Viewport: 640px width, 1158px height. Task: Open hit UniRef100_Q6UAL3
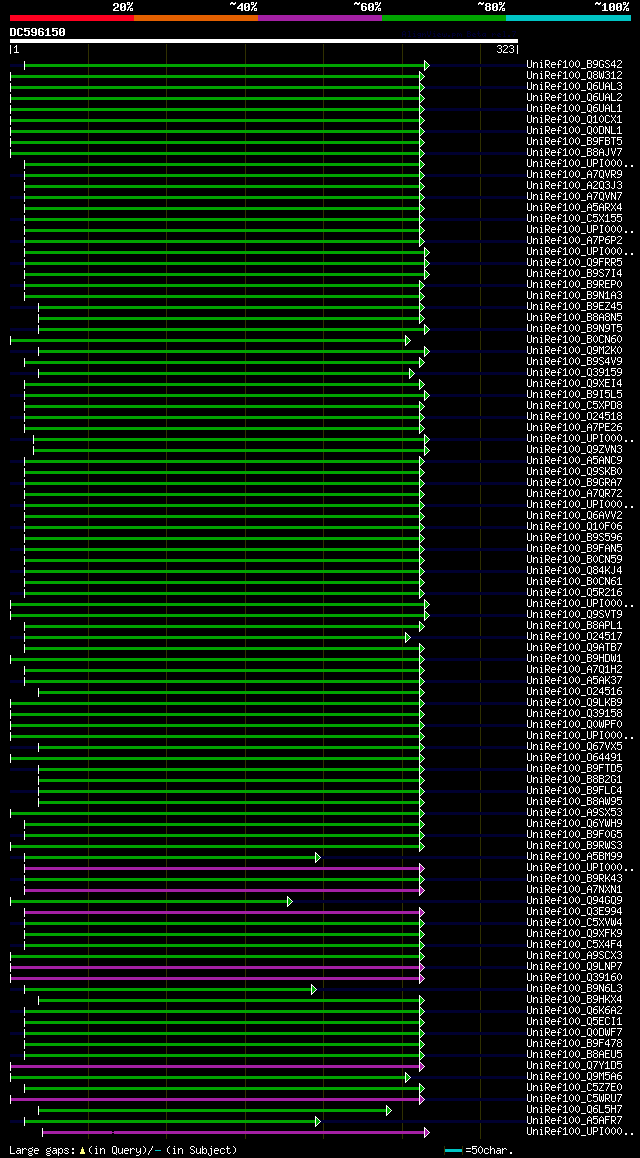(x=574, y=86)
